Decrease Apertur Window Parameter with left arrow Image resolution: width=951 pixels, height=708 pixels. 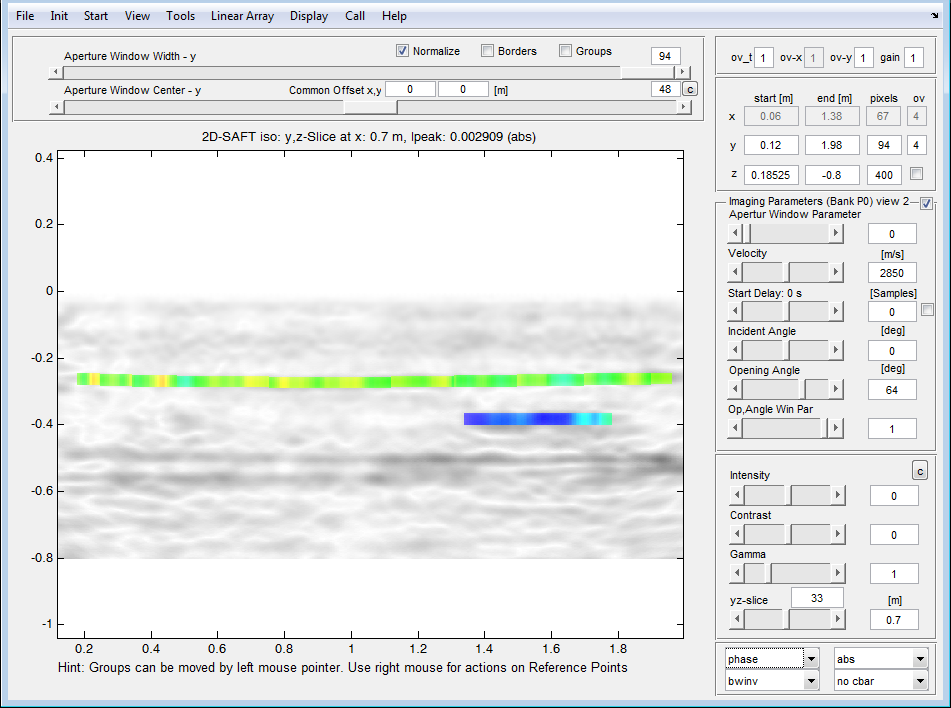[735, 233]
